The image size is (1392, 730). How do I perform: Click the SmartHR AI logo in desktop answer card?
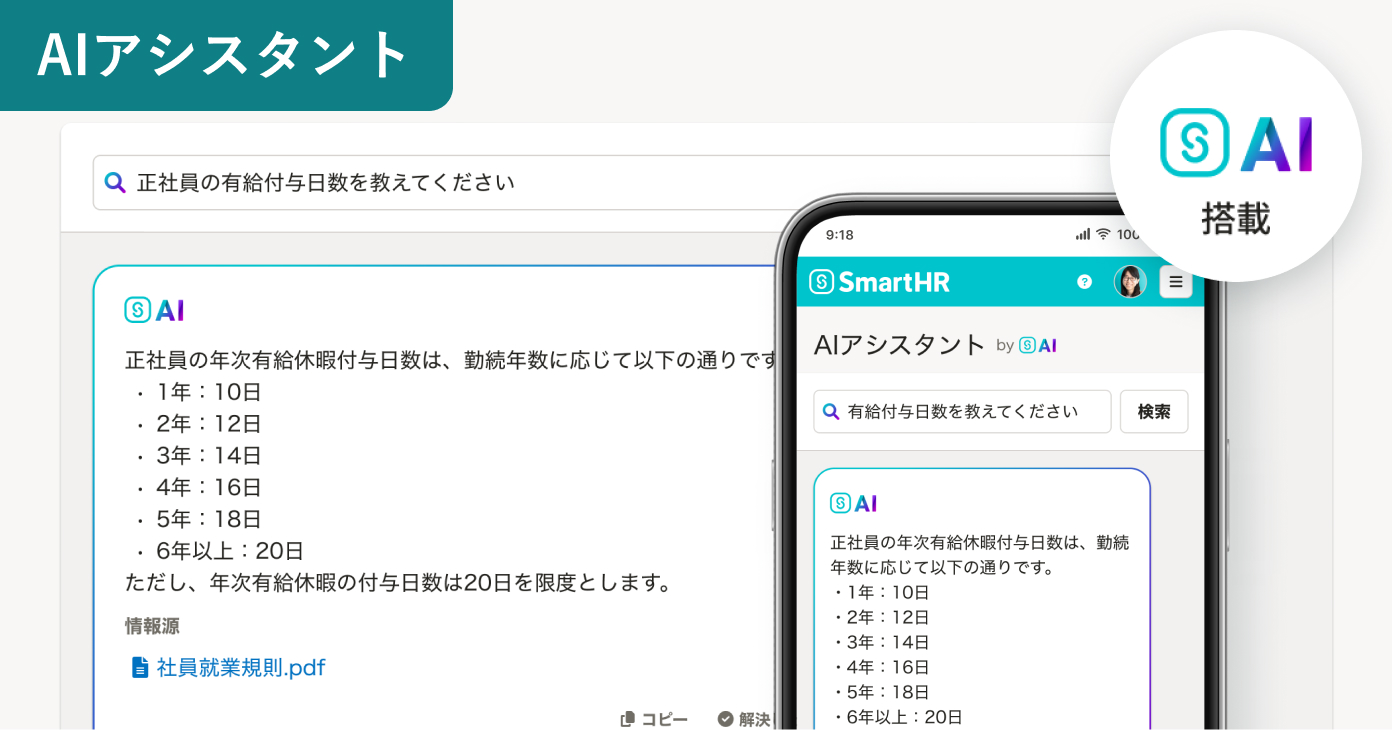pyautogui.click(x=154, y=311)
